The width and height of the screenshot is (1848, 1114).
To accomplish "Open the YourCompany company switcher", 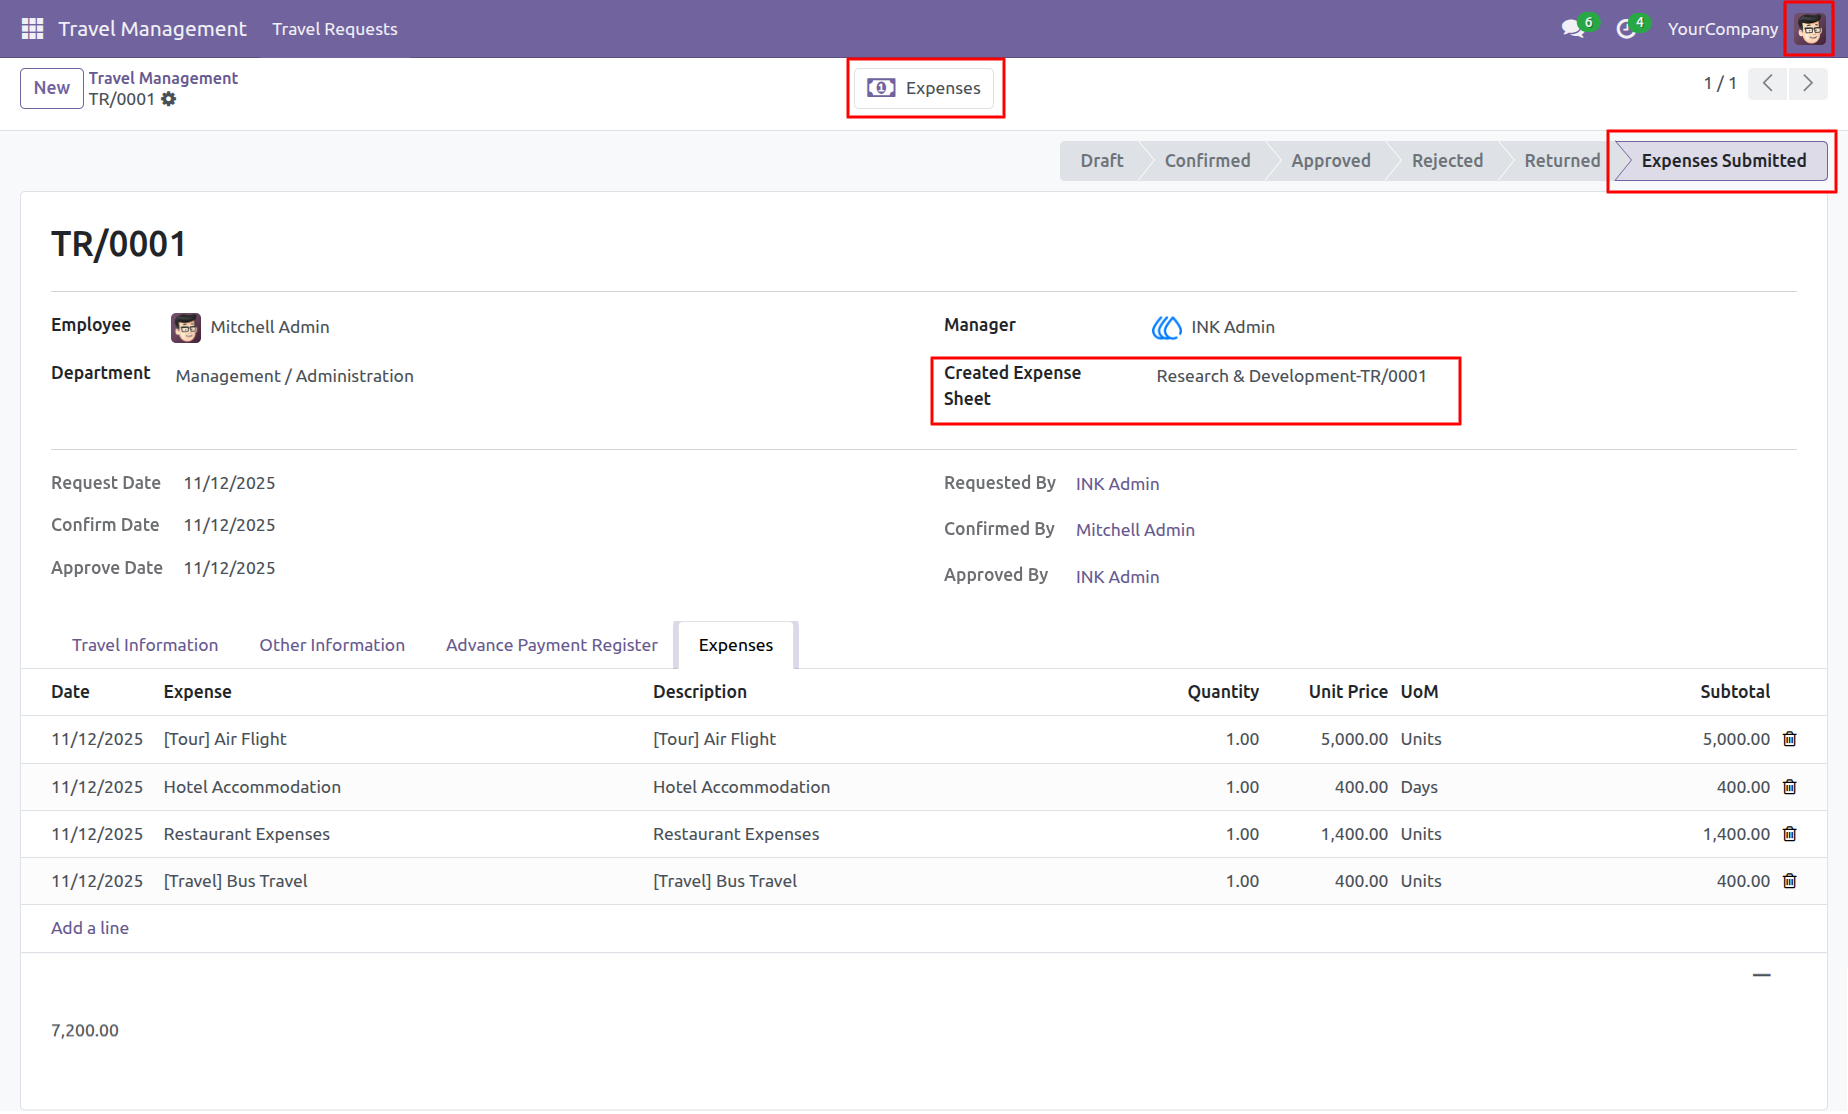I will click(1722, 29).
